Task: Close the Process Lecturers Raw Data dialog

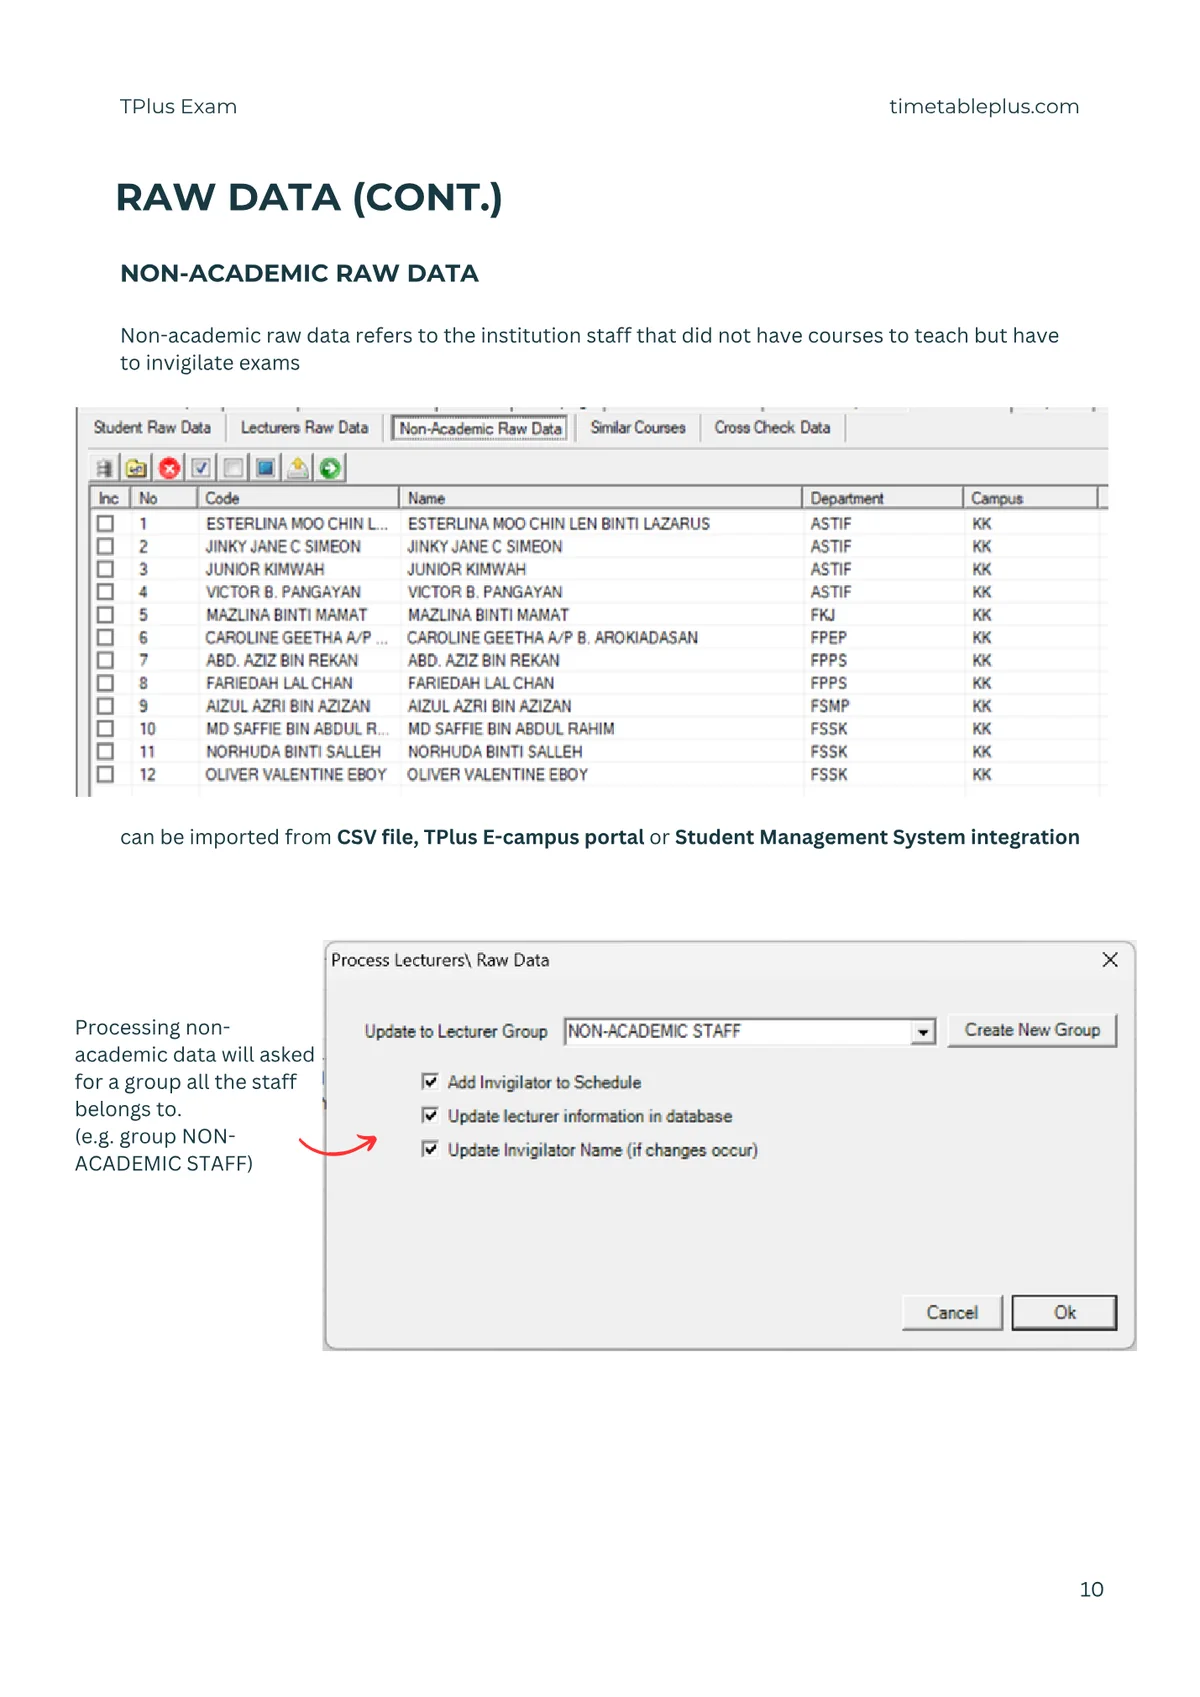Action: 1110,960
